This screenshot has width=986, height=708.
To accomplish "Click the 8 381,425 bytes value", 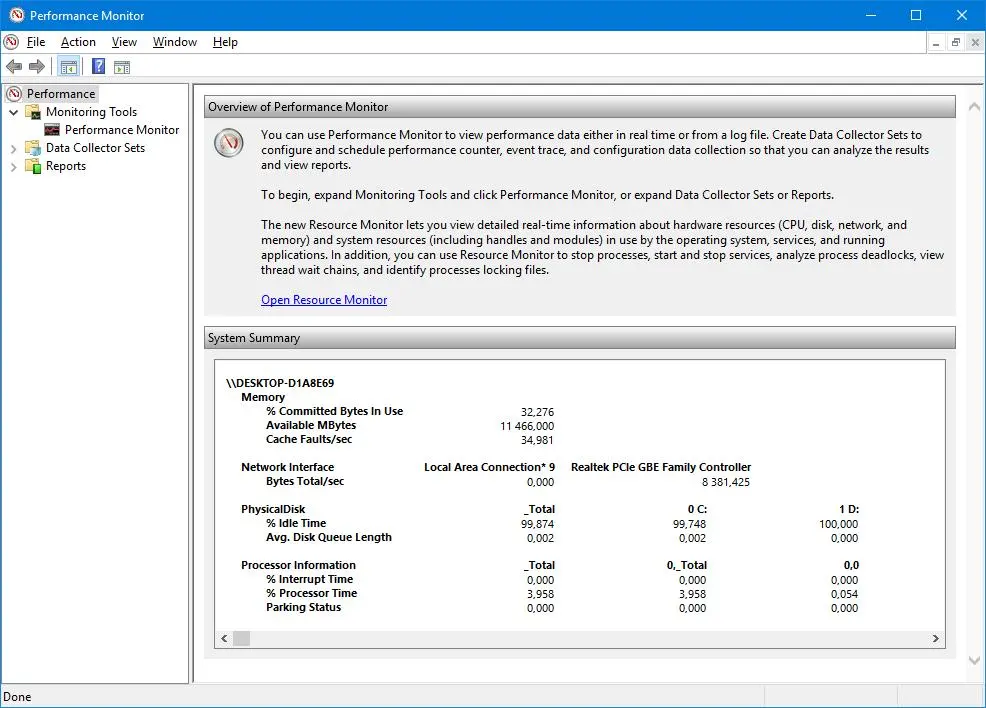I will [726, 482].
